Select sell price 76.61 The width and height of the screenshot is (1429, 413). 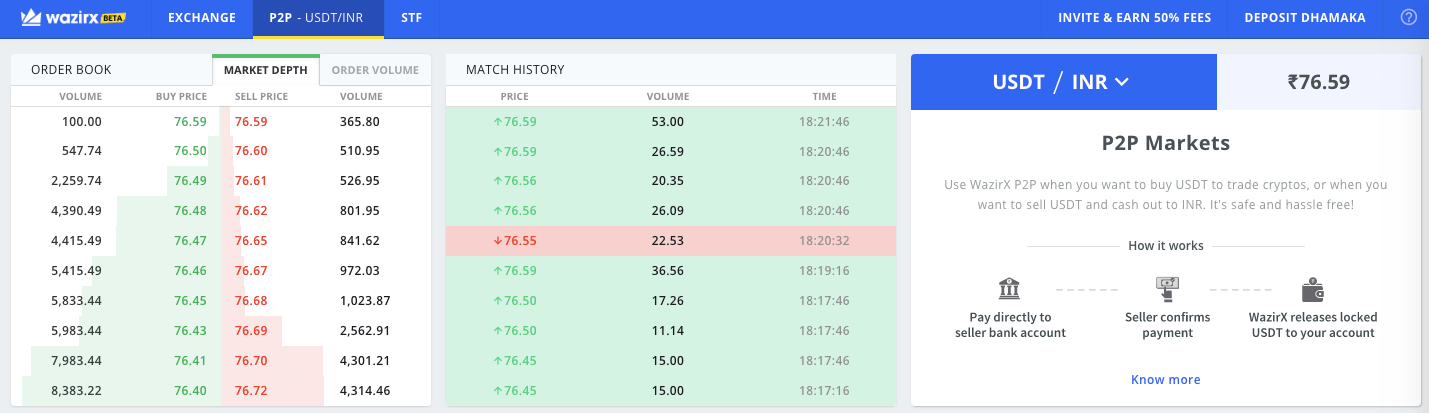pos(251,181)
